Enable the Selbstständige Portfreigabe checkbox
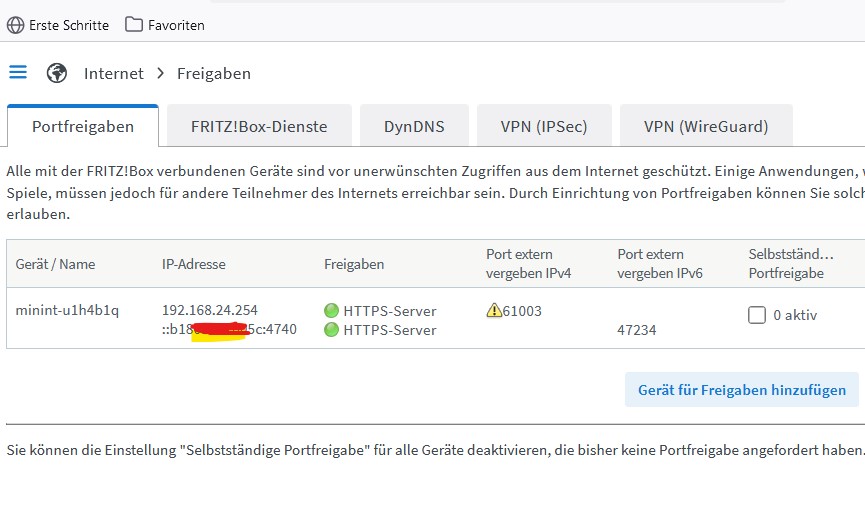 757,315
